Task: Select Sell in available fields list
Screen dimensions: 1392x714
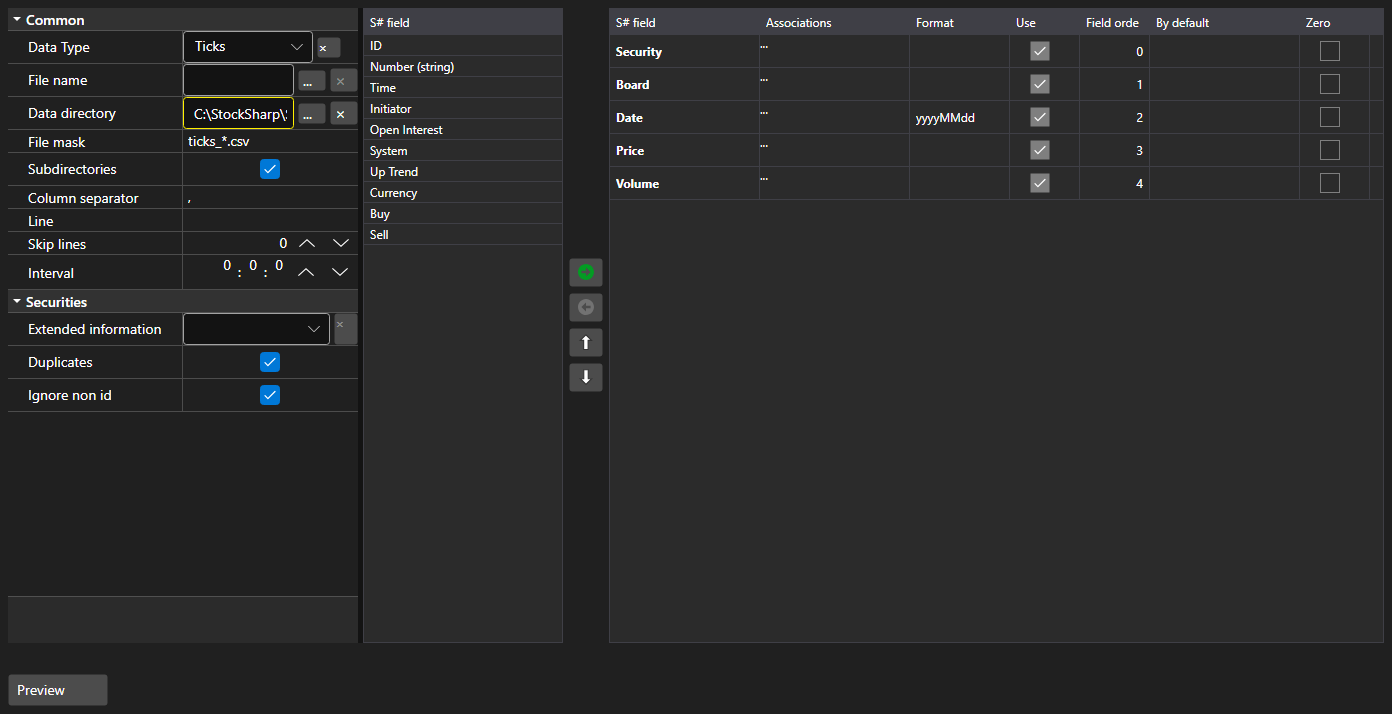Action: pyautogui.click(x=463, y=234)
